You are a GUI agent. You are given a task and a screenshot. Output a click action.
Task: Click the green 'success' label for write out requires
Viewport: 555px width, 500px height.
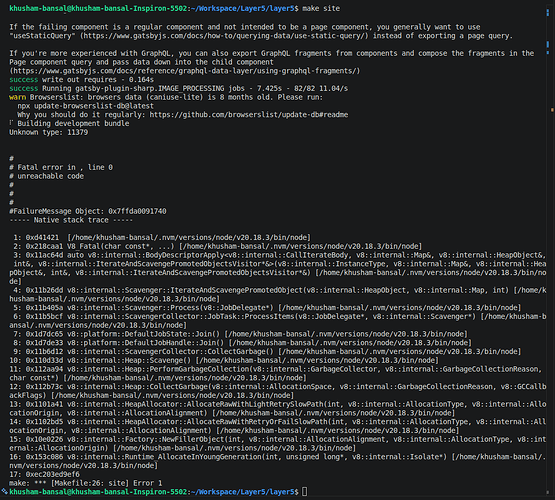pyautogui.click(x=23, y=80)
